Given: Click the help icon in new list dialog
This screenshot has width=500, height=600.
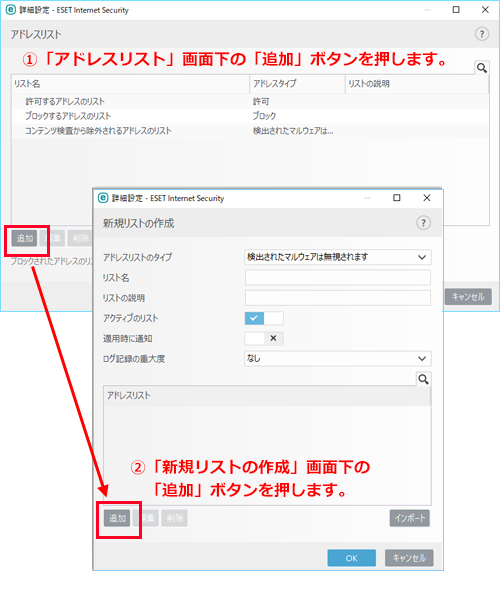Looking at the screenshot, I should [423, 223].
